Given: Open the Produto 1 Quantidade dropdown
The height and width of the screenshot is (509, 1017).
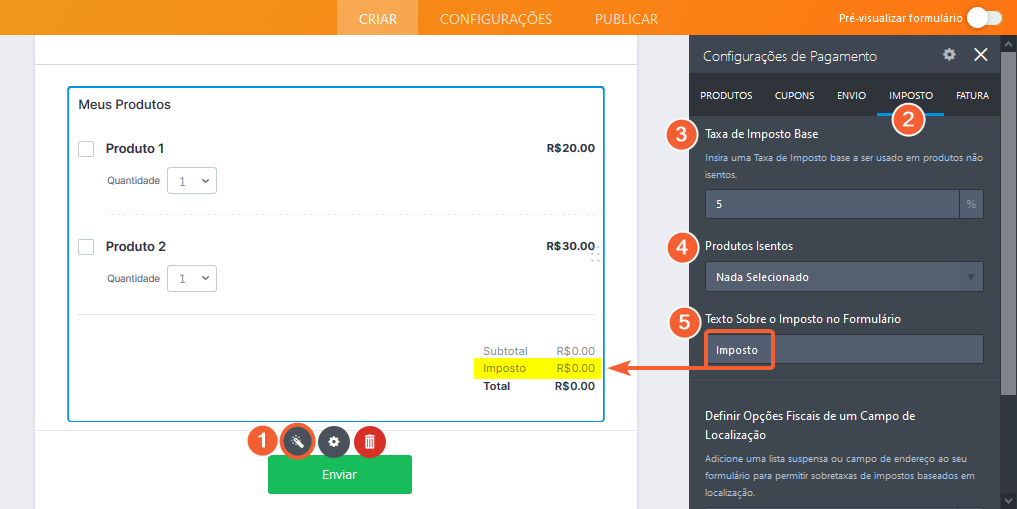Looking at the screenshot, I should (x=192, y=181).
